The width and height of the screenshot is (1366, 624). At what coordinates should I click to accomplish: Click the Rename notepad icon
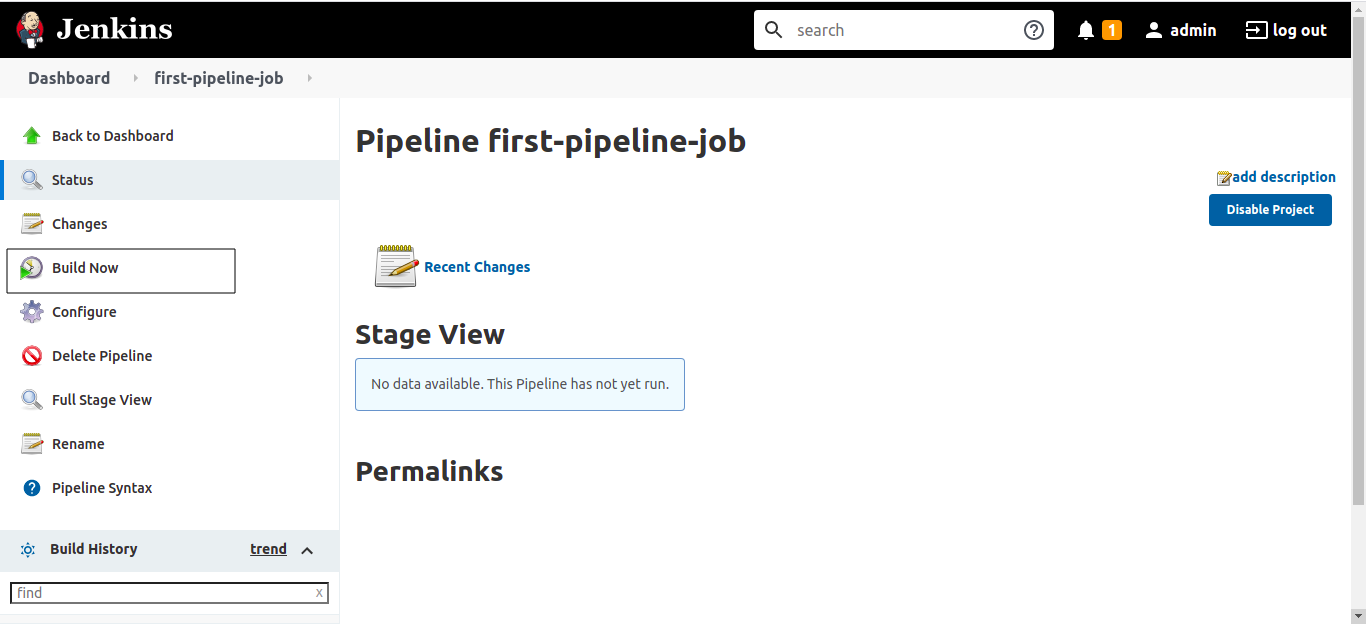pyautogui.click(x=32, y=444)
